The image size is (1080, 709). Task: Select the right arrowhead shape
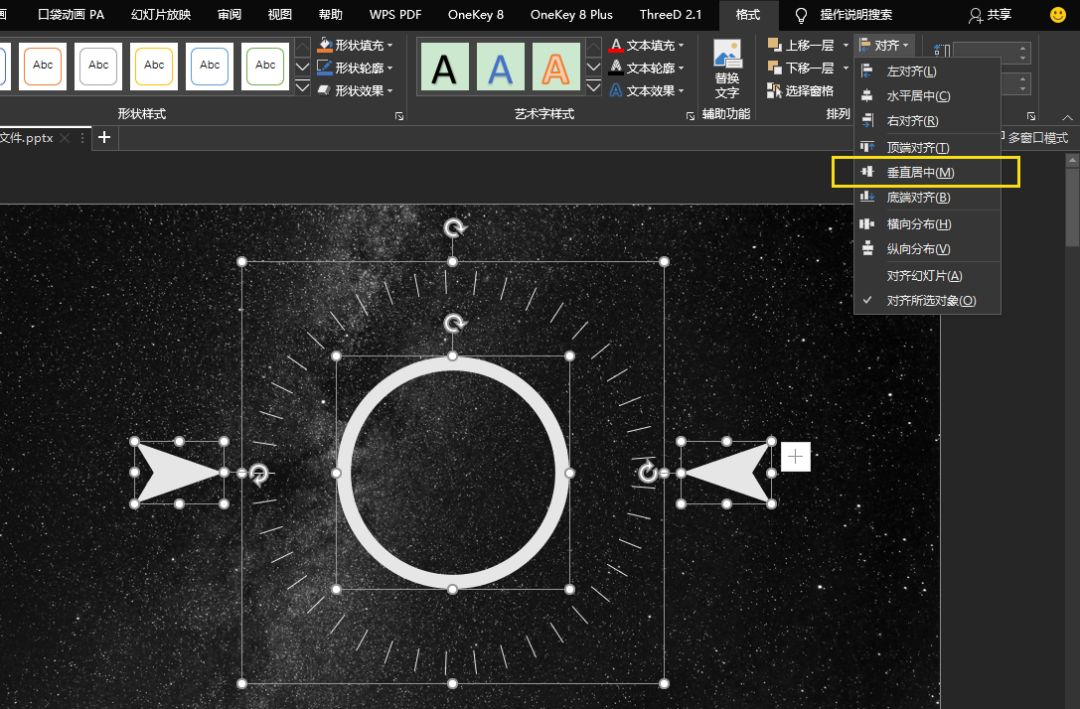pyautogui.click(x=727, y=473)
